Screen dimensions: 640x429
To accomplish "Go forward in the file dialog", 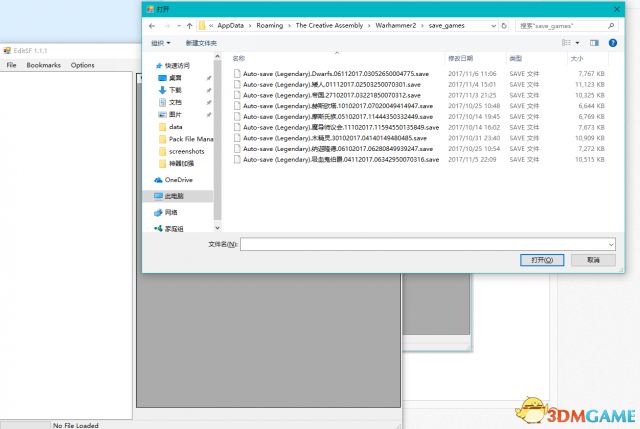I will [x=167, y=26].
